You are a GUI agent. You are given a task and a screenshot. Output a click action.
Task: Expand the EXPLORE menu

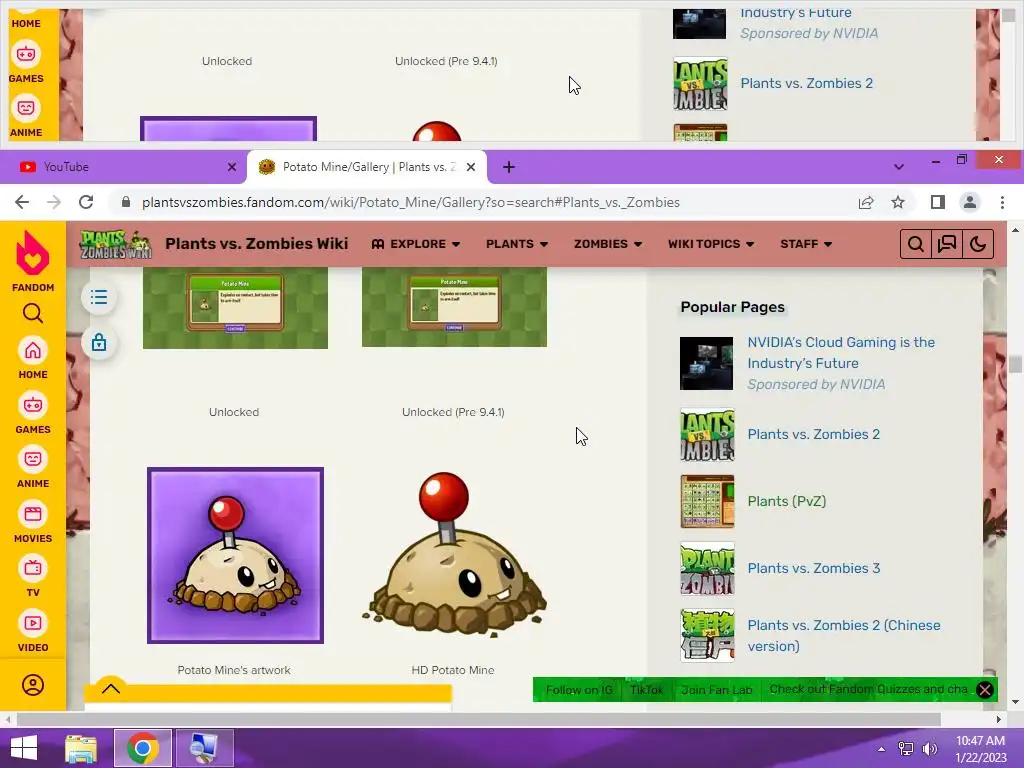[x=416, y=244]
